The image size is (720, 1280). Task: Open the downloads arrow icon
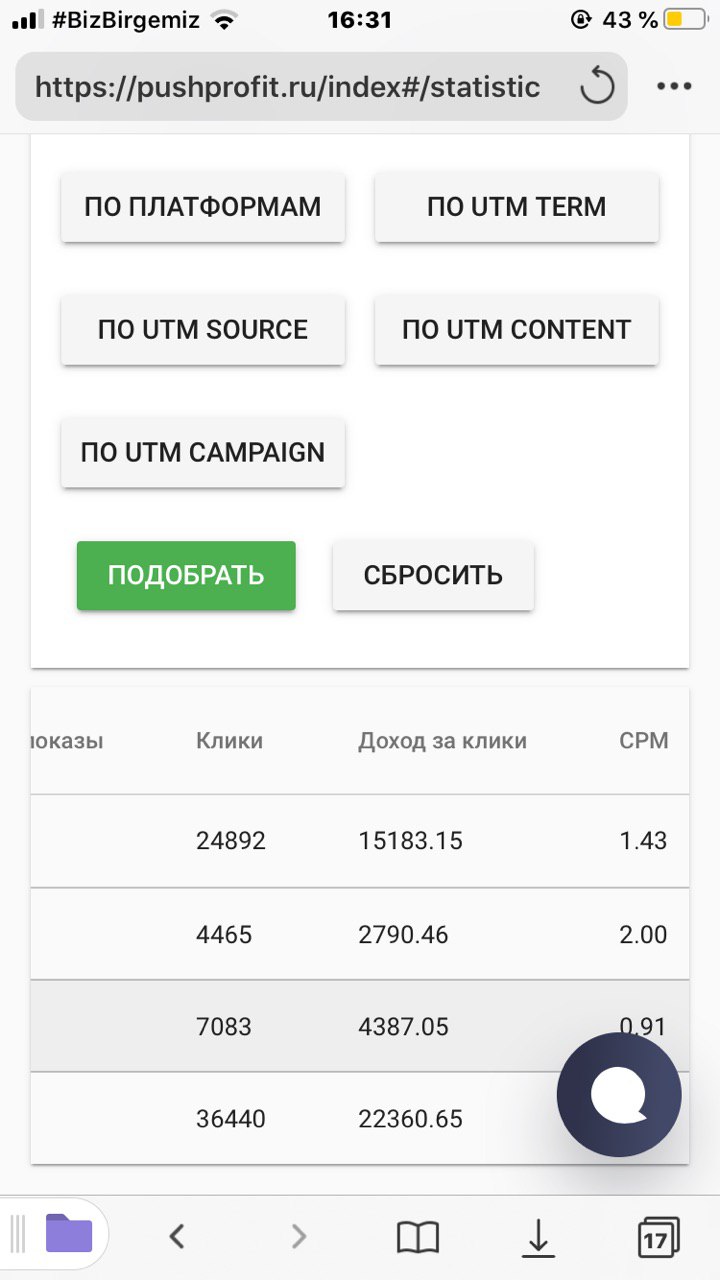pos(538,1237)
